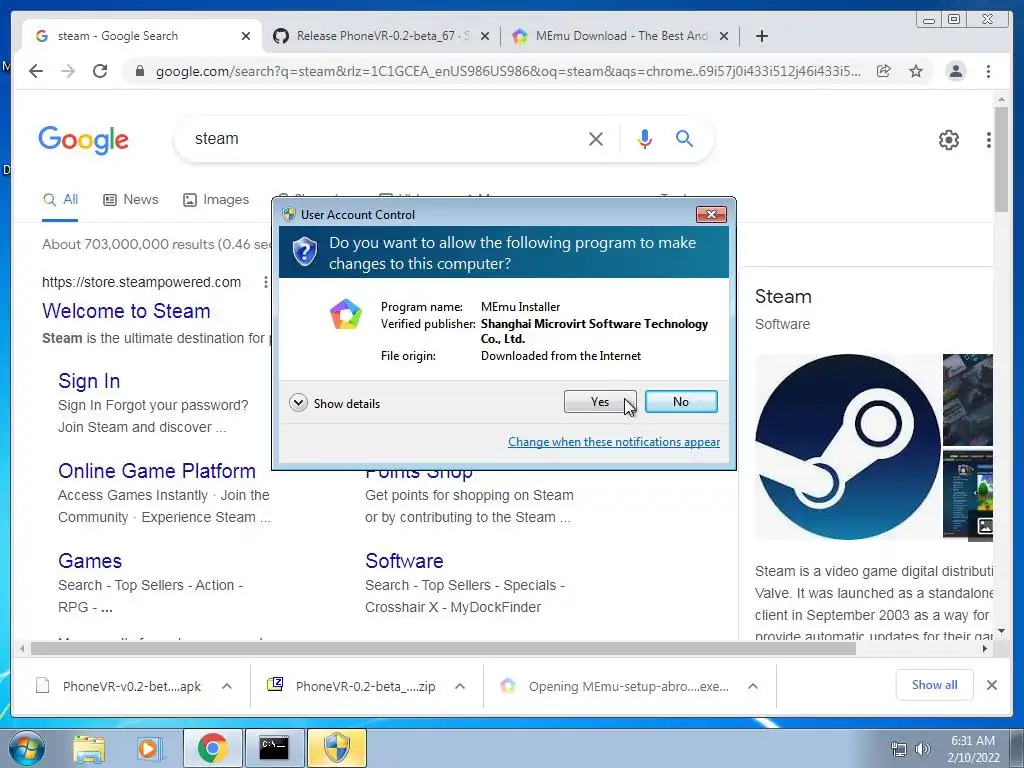Open the Games sitelink
1024x768 pixels.
point(90,561)
